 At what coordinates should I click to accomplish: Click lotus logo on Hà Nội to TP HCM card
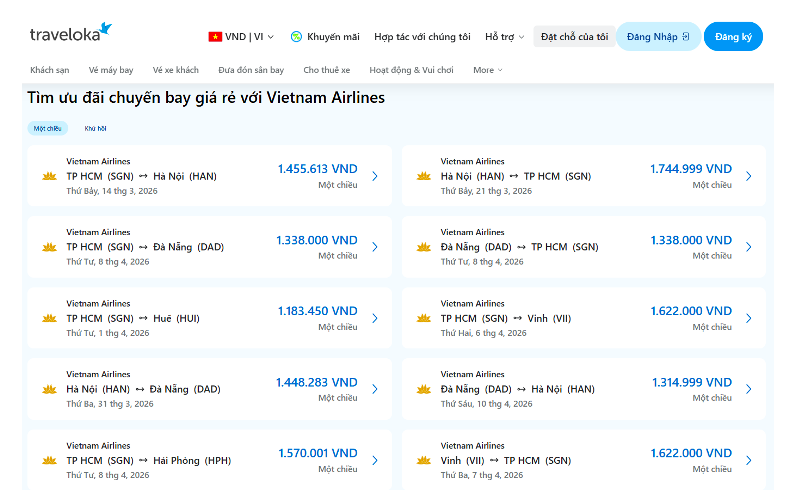pos(424,177)
